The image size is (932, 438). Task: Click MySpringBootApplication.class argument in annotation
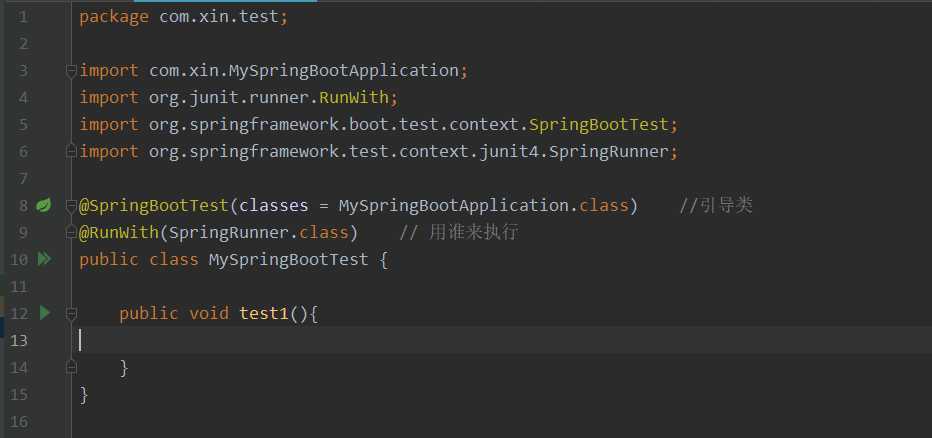click(483, 206)
